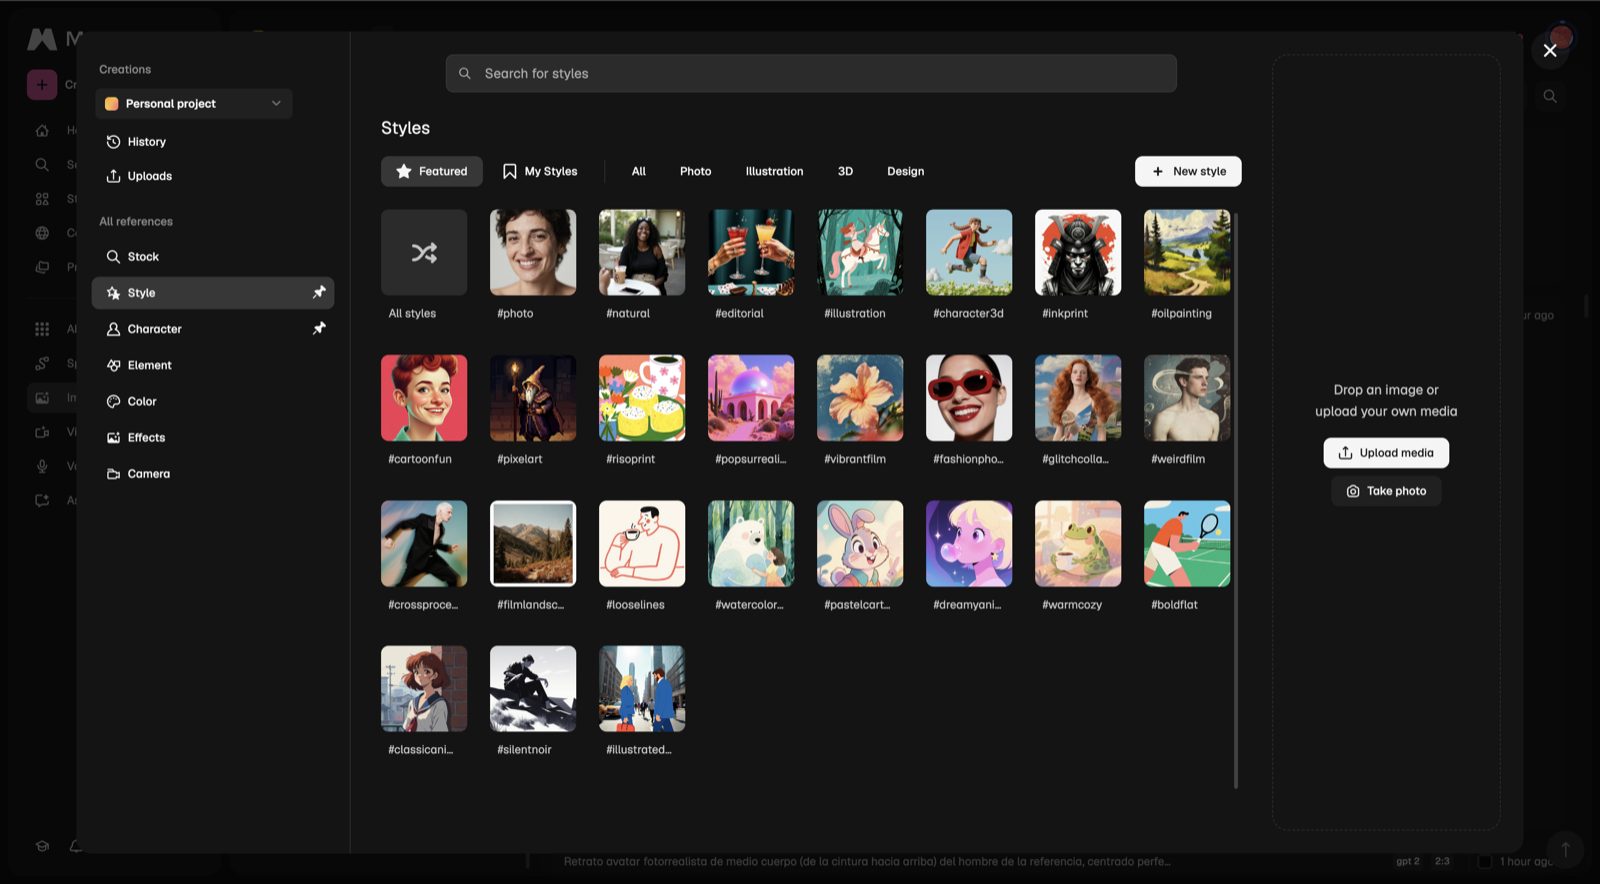Open the Personal project dropdown
Viewport: 1600px width, 884px height.
pyautogui.click(x=194, y=104)
